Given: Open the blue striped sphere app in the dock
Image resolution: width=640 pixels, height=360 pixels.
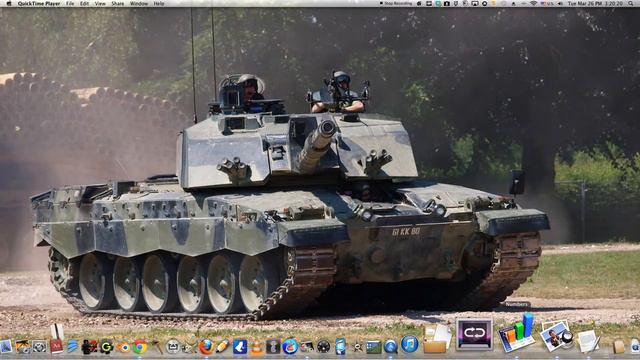Looking at the screenshot, I should point(72,346).
